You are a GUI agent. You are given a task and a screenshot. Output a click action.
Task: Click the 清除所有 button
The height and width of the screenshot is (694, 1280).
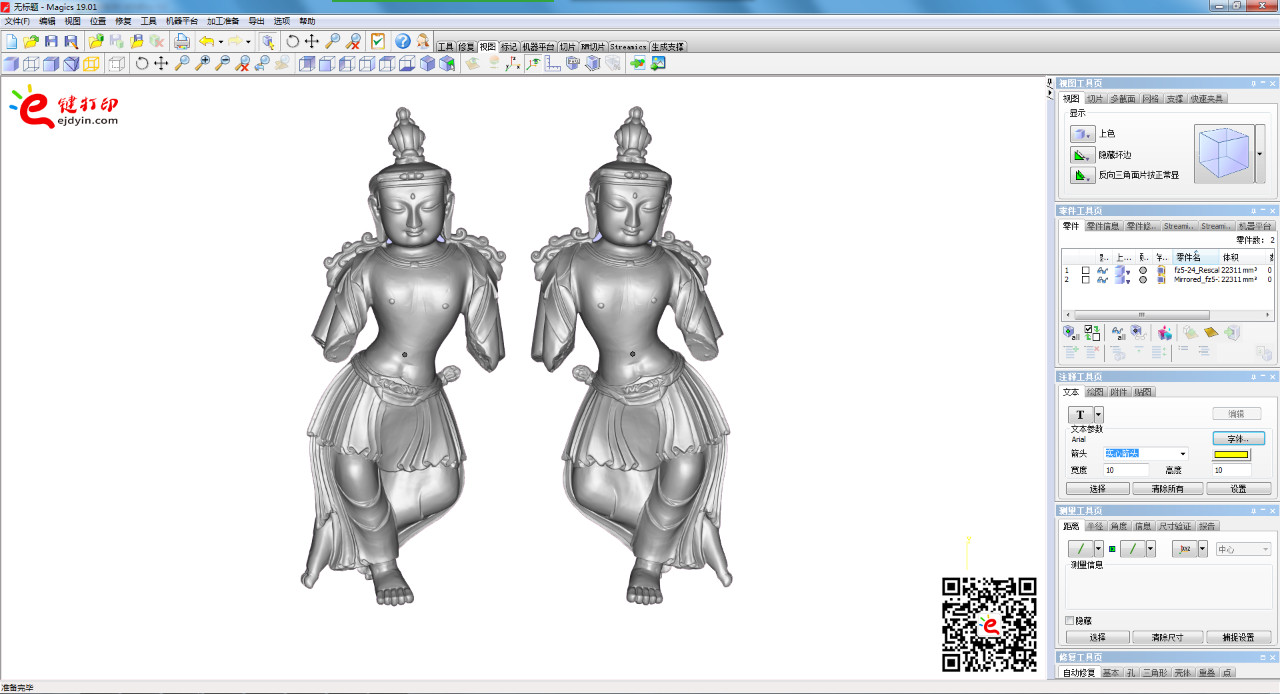click(x=1169, y=488)
